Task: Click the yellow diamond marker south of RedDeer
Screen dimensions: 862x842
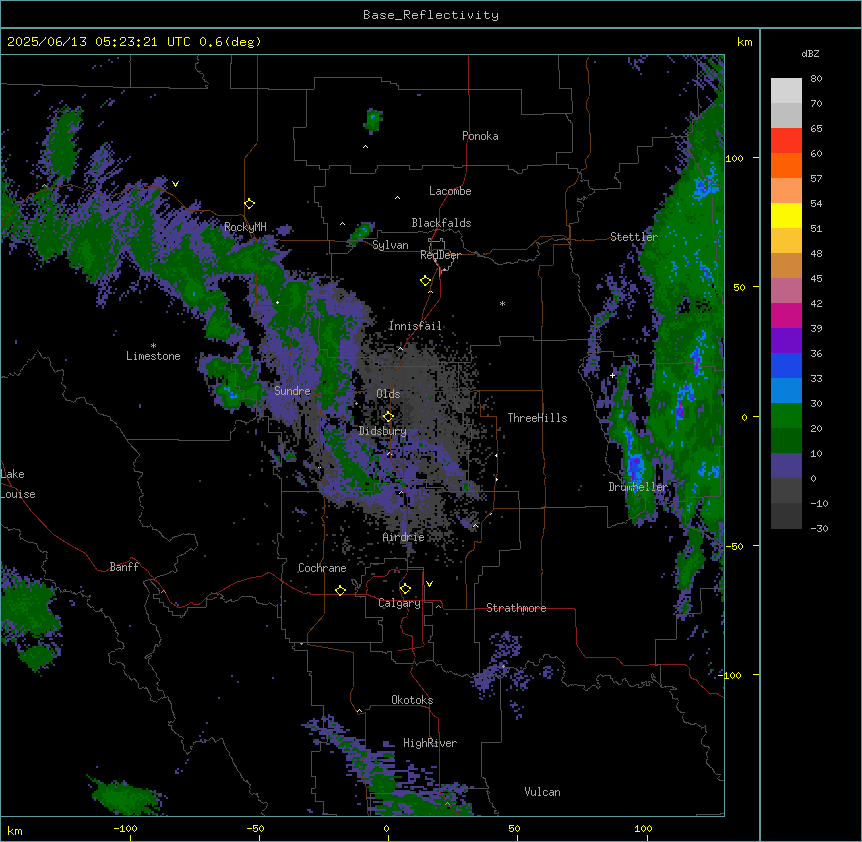Action: (426, 281)
